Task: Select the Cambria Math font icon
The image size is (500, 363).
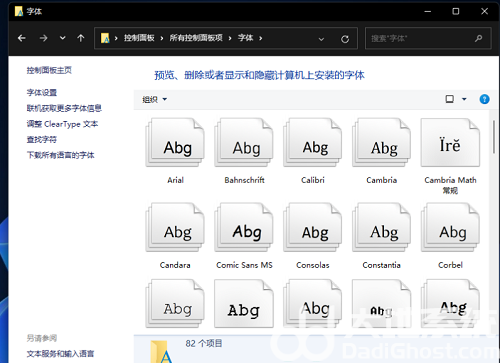Action: point(450,143)
